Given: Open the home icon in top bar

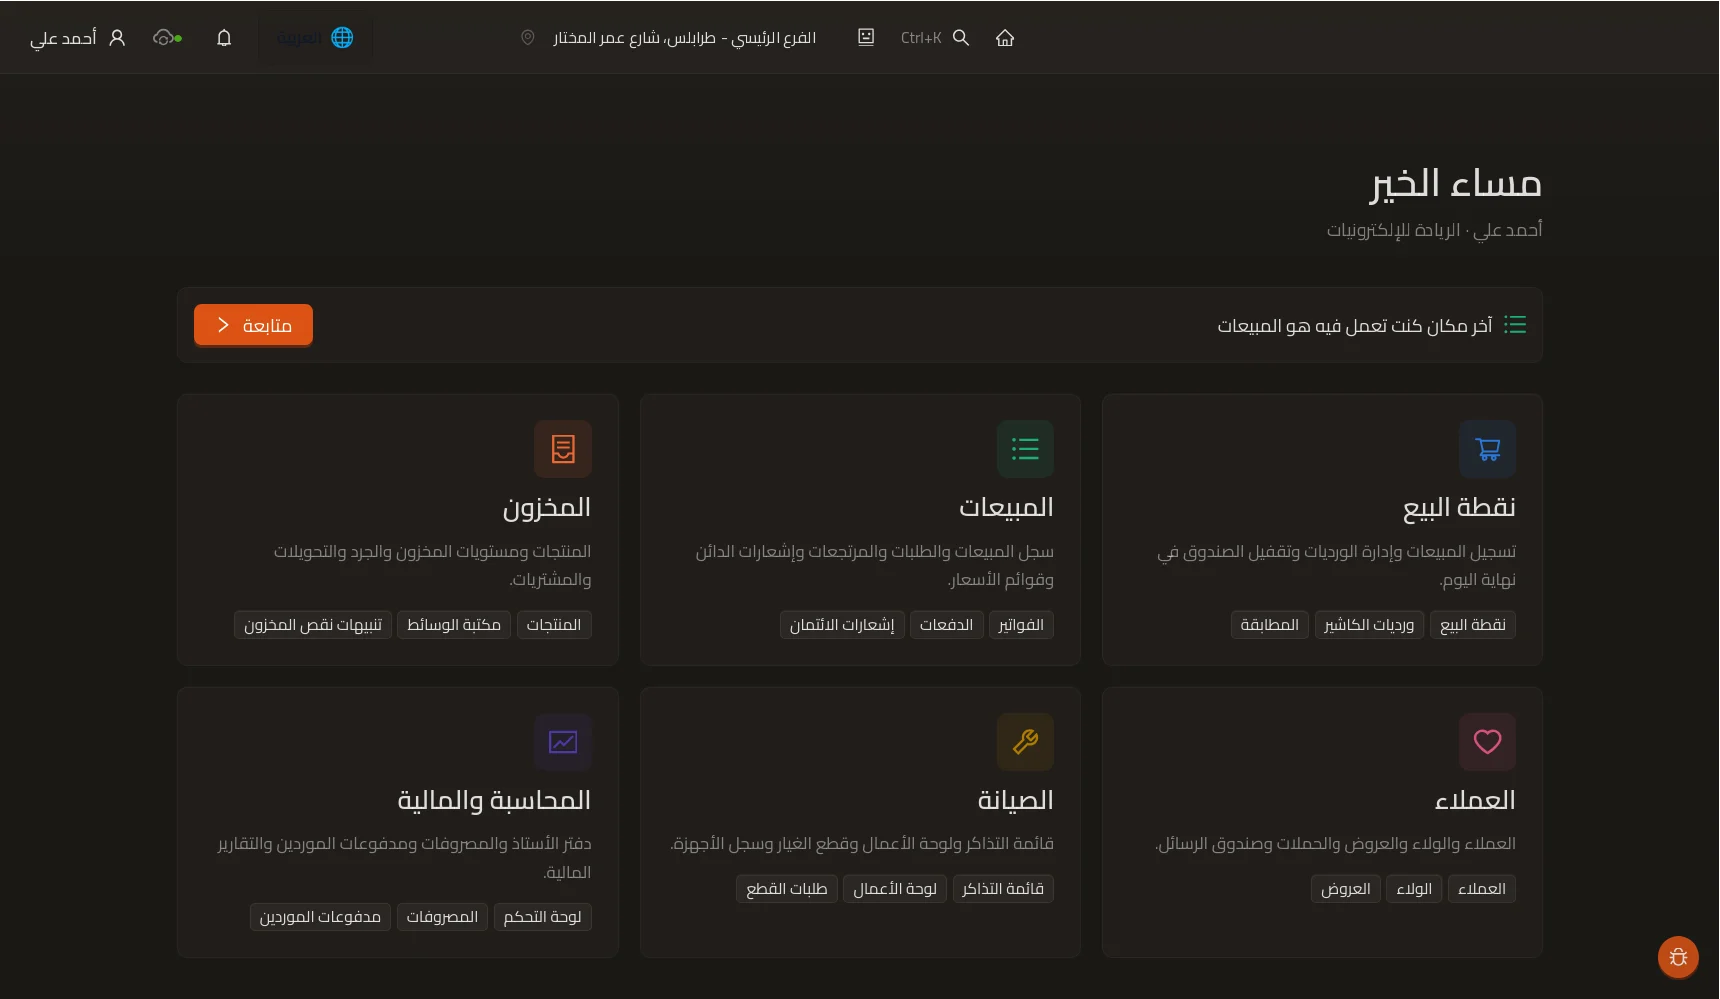Looking at the screenshot, I should (1005, 38).
